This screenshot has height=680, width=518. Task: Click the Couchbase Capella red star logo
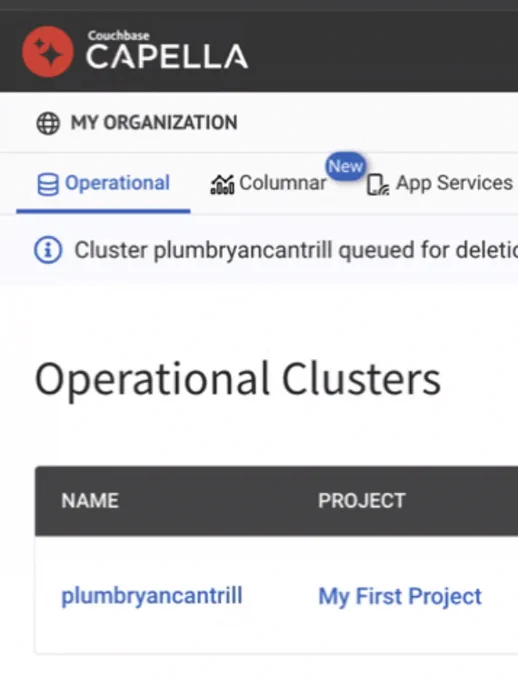(x=48, y=52)
